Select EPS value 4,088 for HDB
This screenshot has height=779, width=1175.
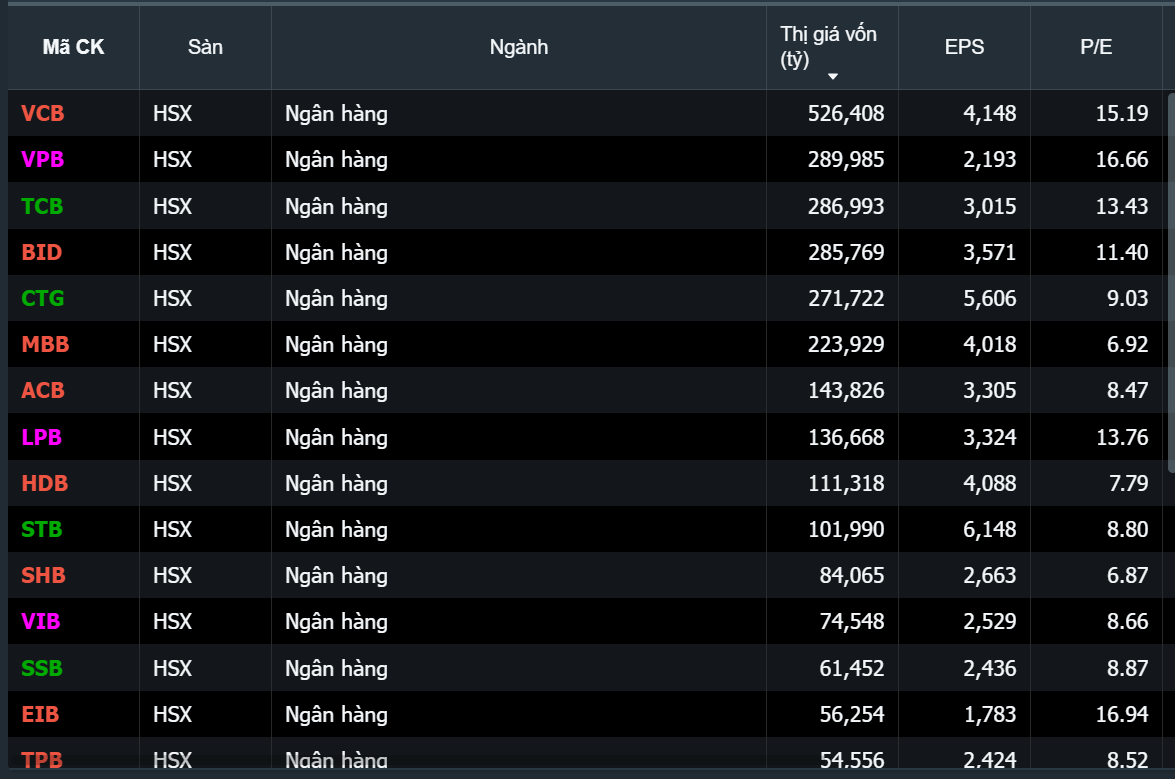pyautogui.click(x=990, y=483)
